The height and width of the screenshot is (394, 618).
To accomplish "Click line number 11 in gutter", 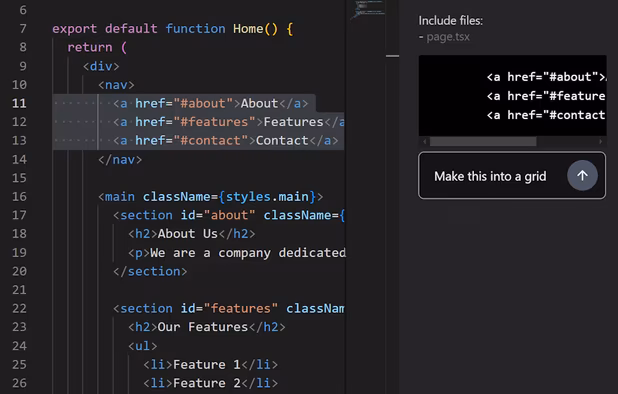I will (19, 103).
